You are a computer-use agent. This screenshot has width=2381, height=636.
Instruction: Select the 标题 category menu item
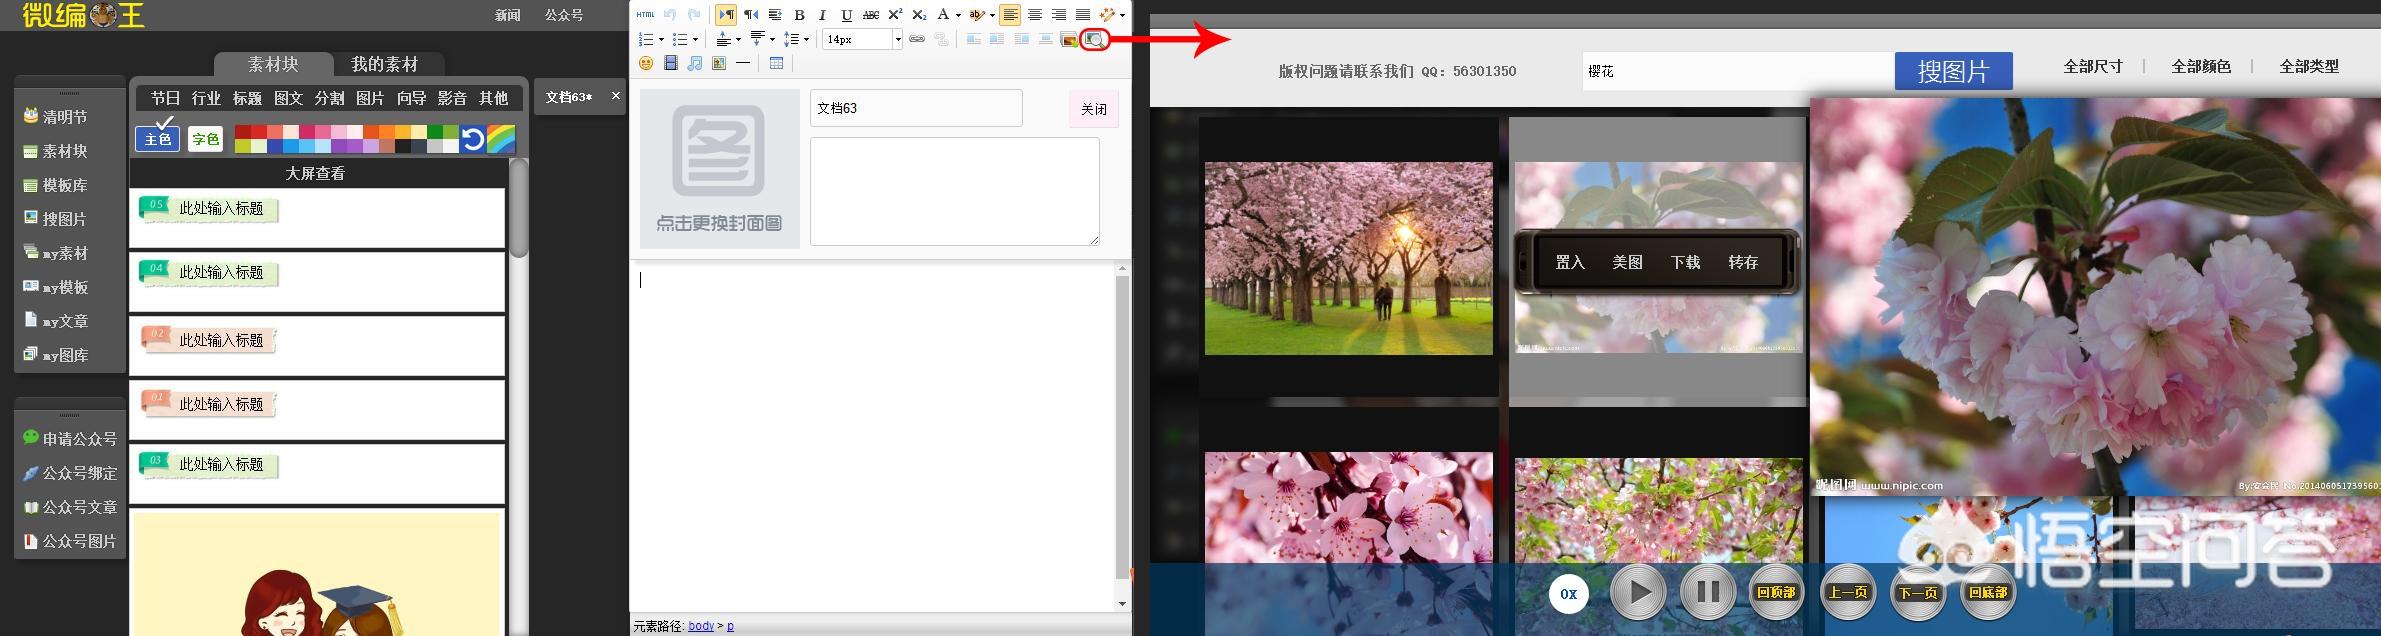(247, 98)
